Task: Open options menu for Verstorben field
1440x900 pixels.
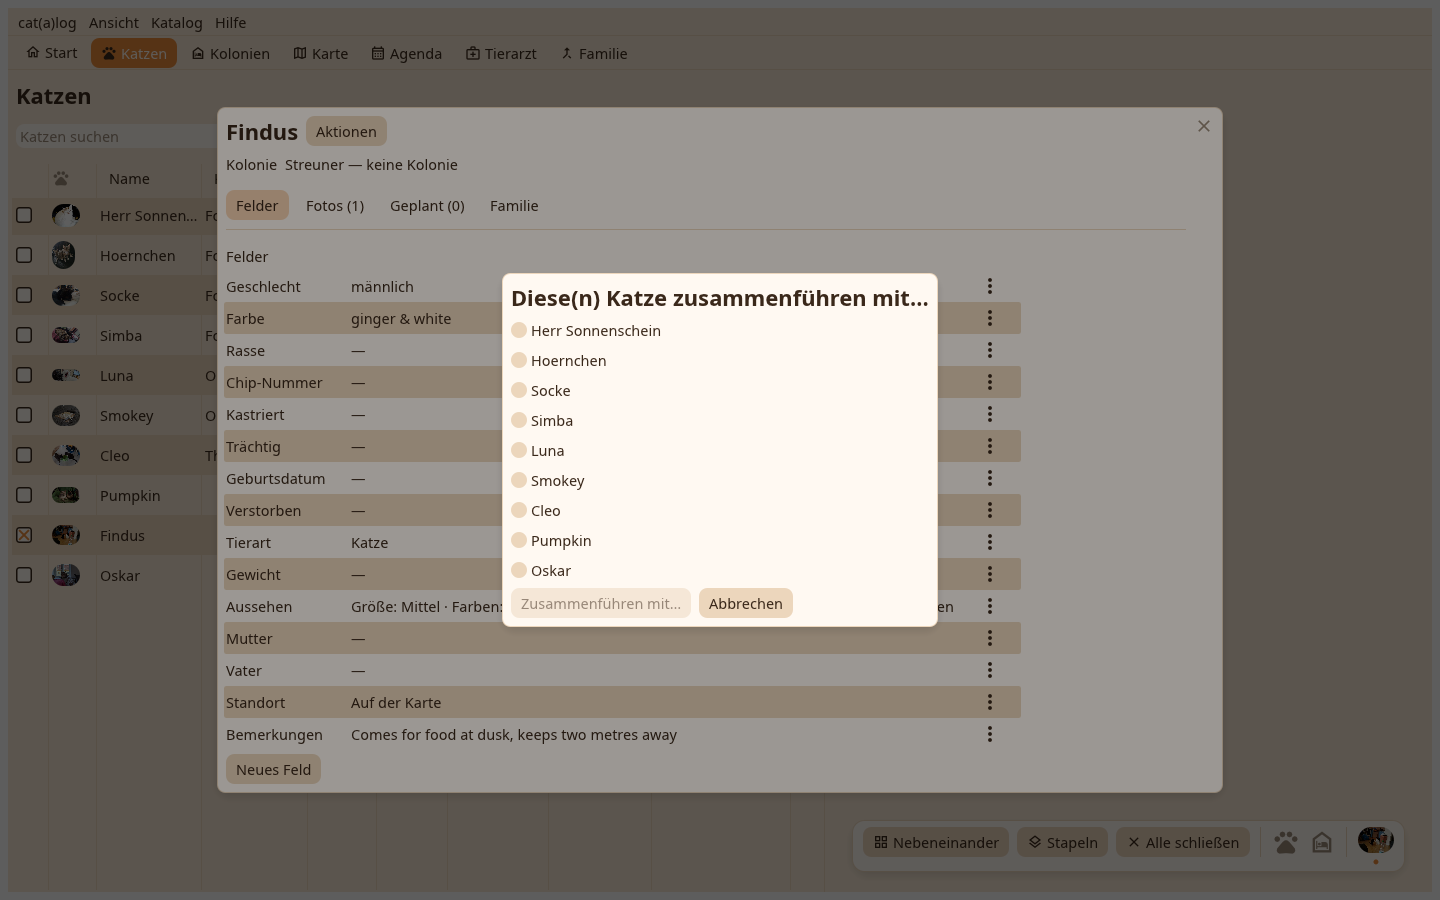Action: click(990, 510)
